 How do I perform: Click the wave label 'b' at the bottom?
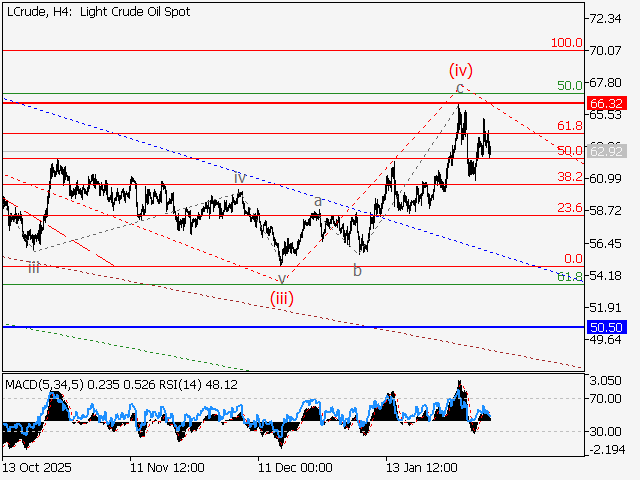pyautogui.click(x=357, y=270)
